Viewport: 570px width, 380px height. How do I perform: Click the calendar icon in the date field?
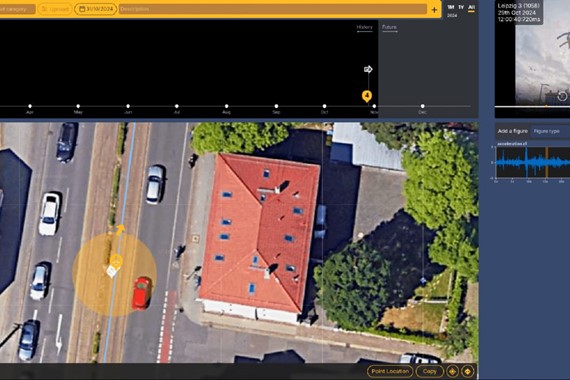click(x=82, y=9)
